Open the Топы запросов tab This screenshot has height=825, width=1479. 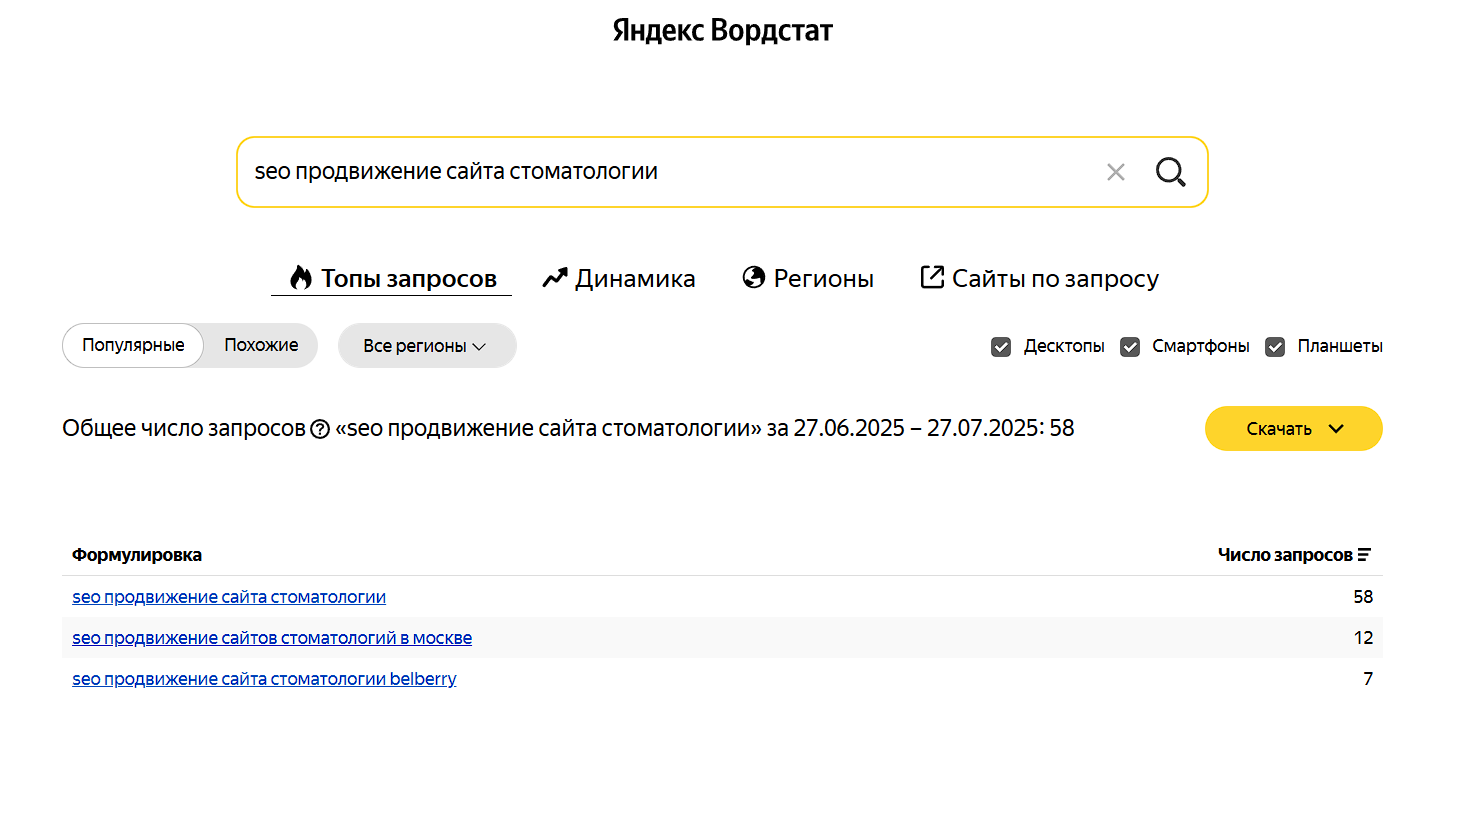(x=392, y=278)
